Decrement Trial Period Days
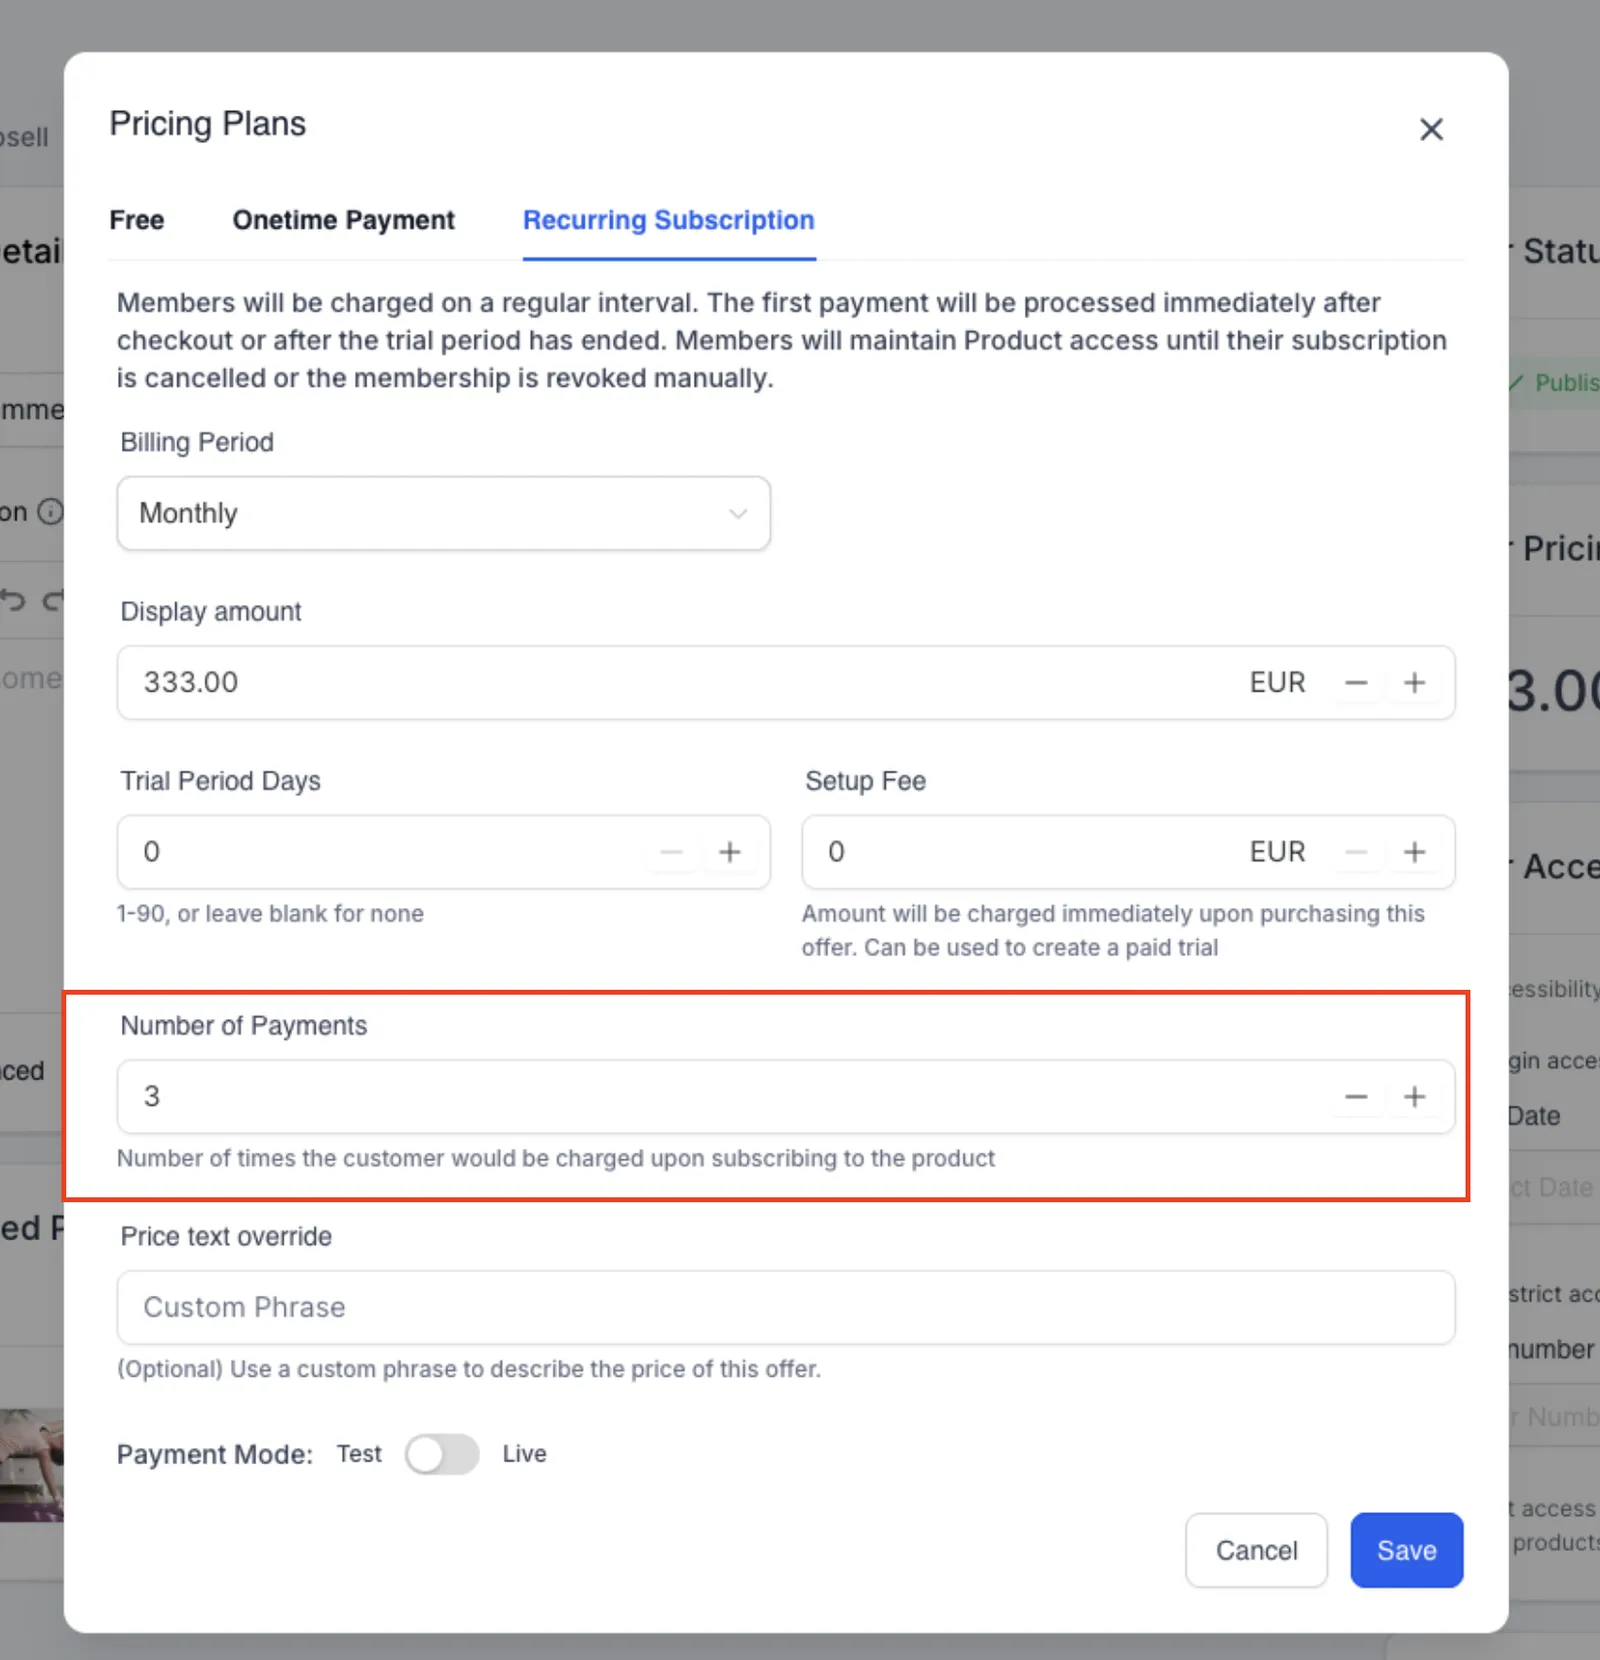Viewport: 1600px width, 1660px height. (x=672, y=852)
